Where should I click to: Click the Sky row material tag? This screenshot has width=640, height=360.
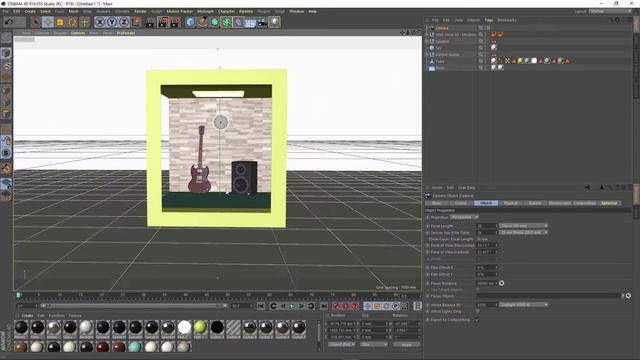pyautogui.click(x=494, y=48)
